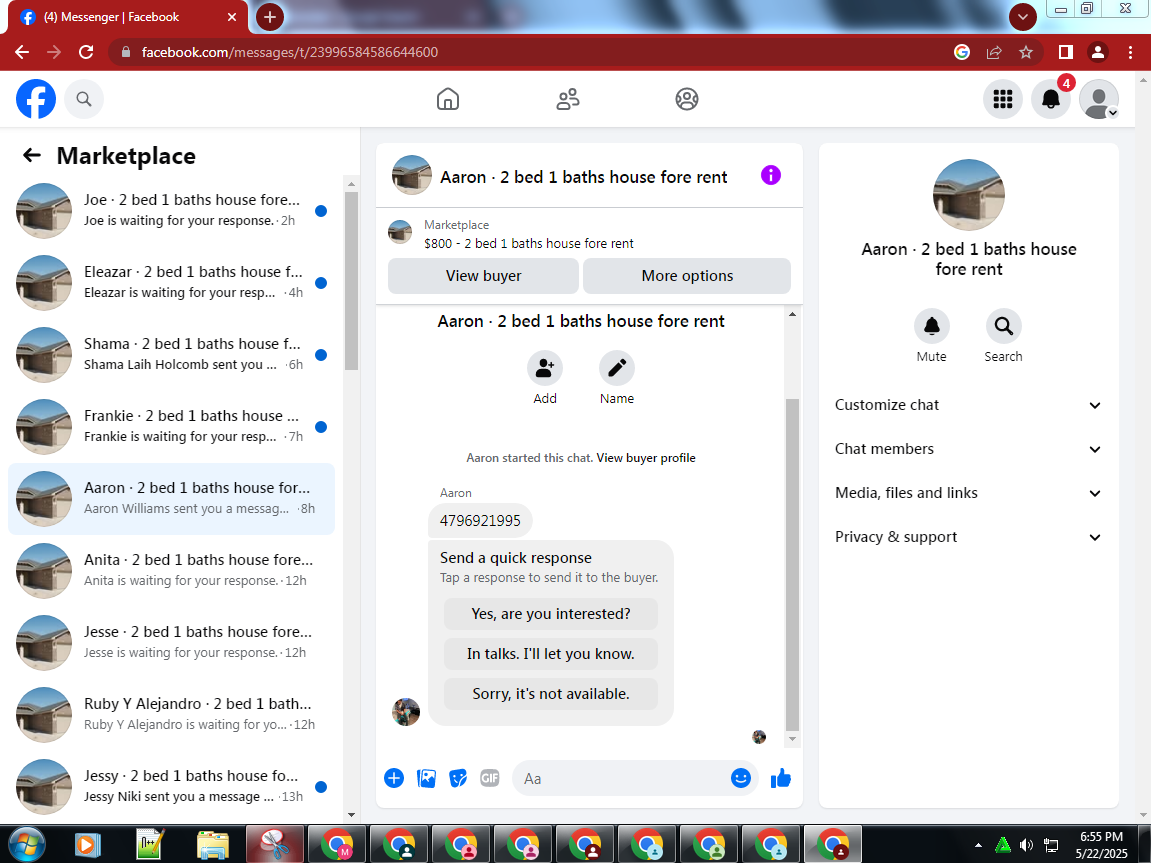Open the Facebook search magnifier
1151x863 pixels.
84,99
